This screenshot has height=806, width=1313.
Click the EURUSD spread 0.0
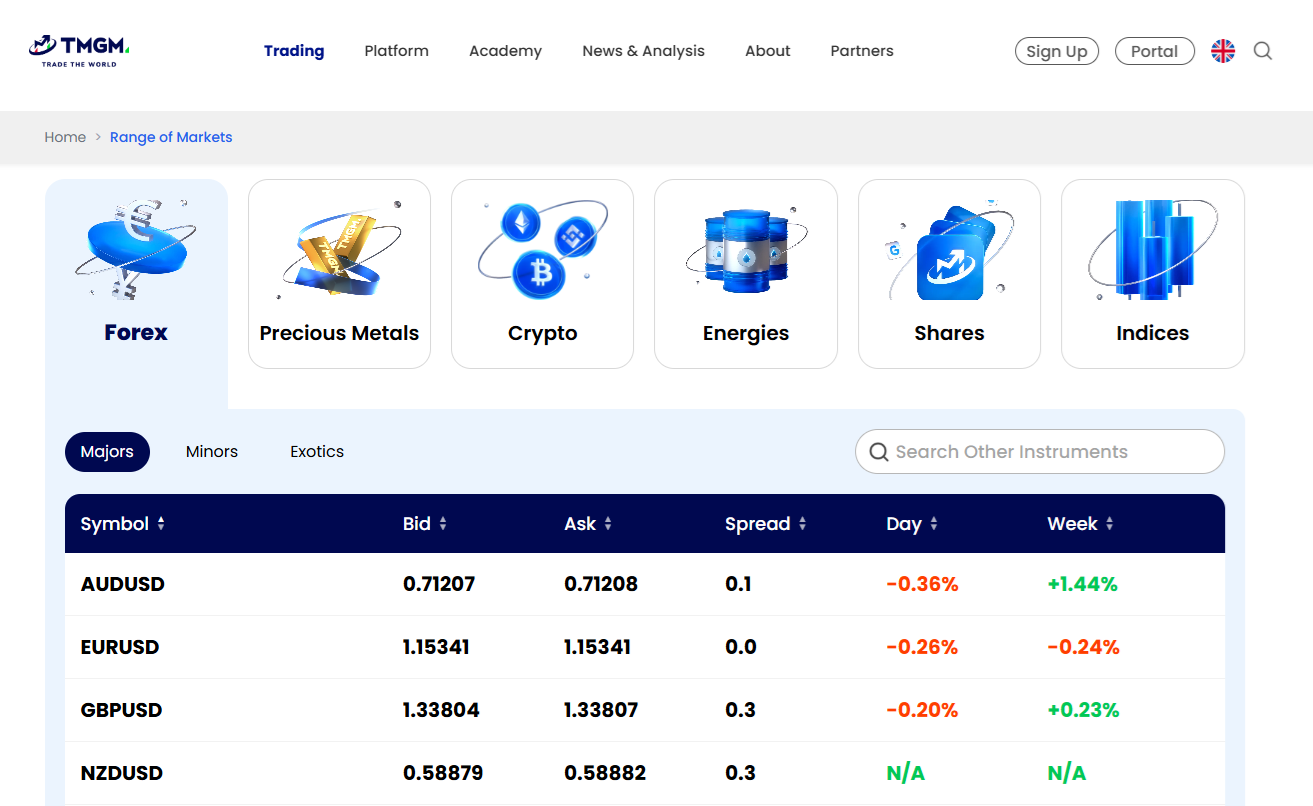click(x=741, y=647)
